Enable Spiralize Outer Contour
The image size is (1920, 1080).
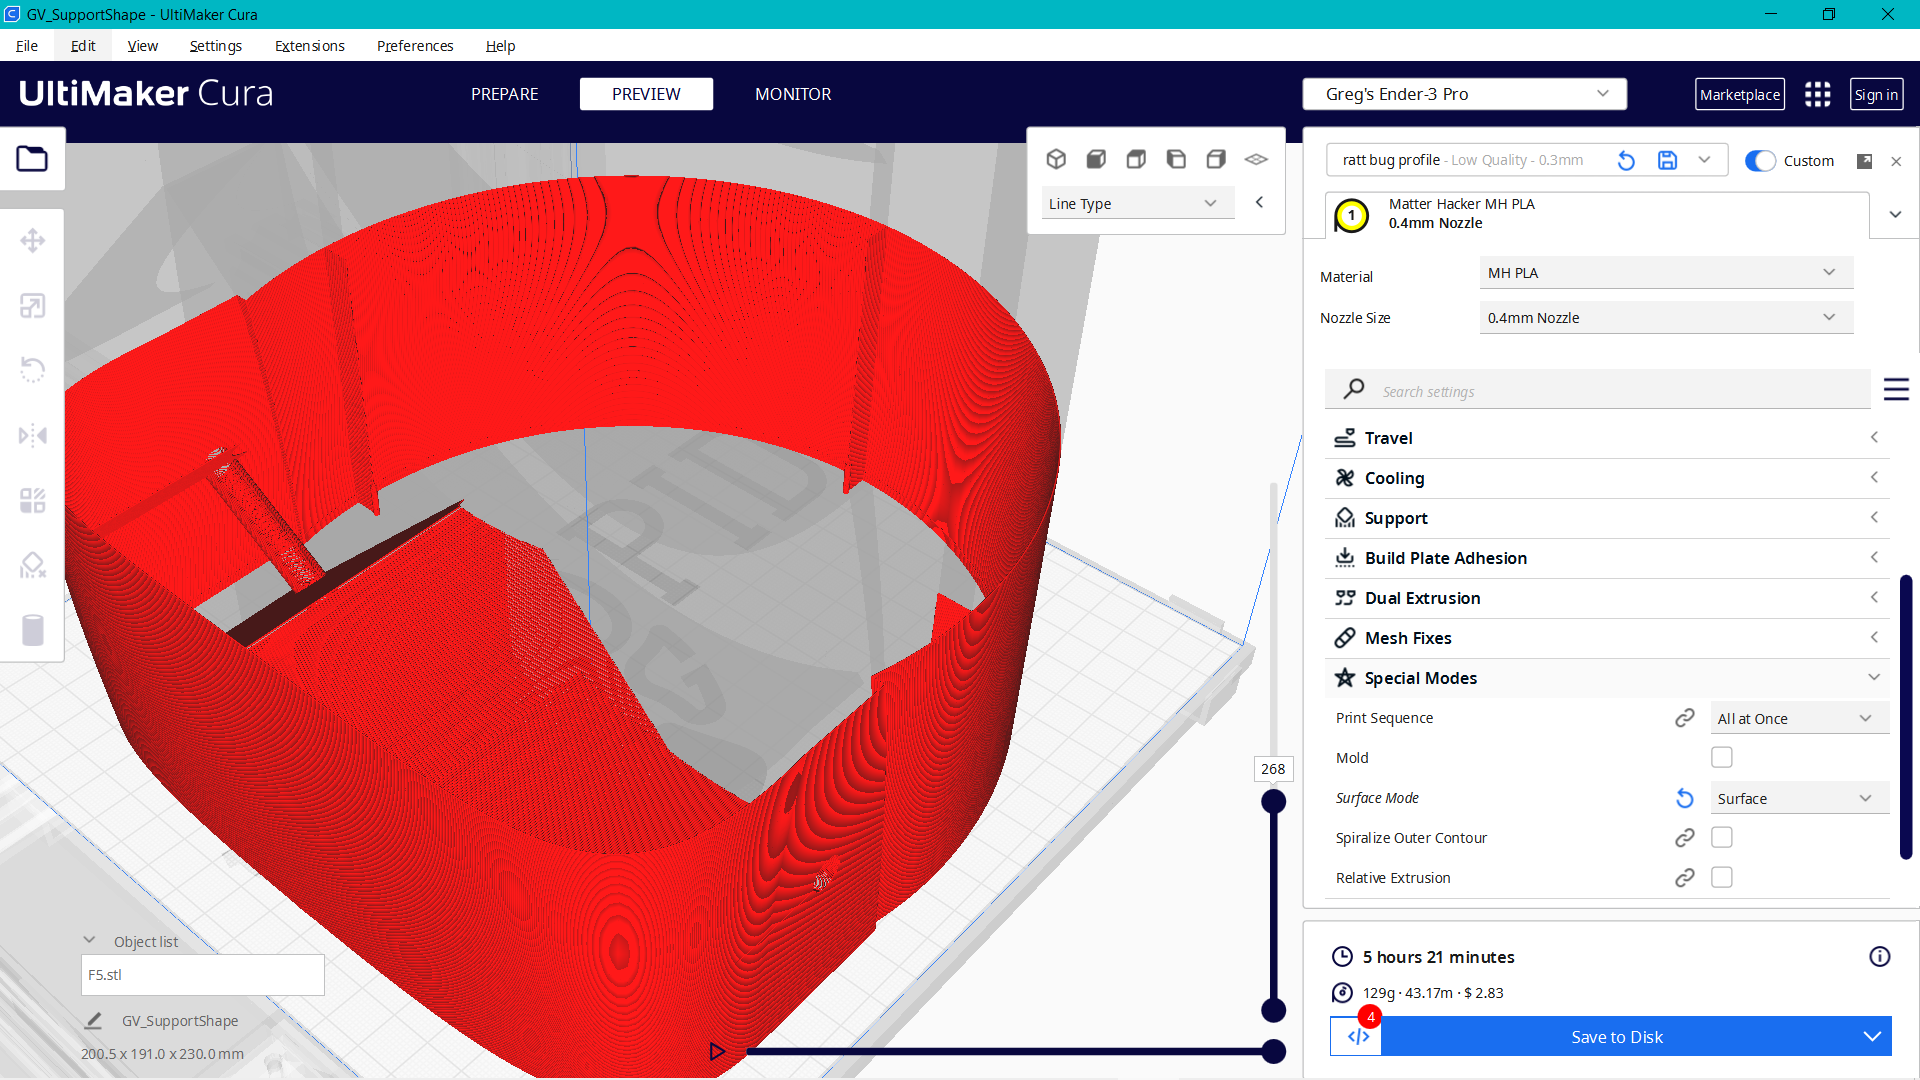(x=1722, y=837)
